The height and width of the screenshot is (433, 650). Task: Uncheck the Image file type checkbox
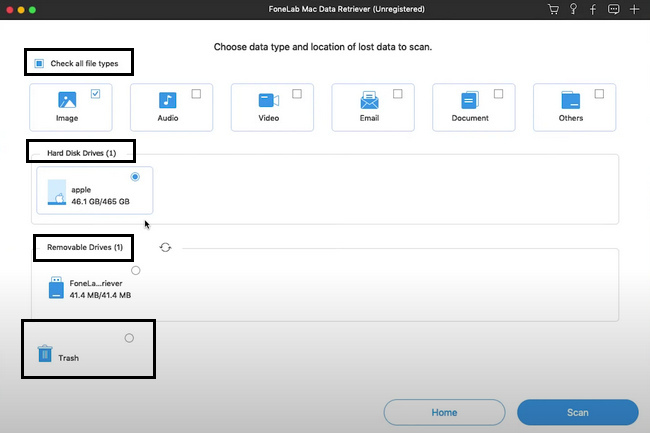tap(95, 94)
